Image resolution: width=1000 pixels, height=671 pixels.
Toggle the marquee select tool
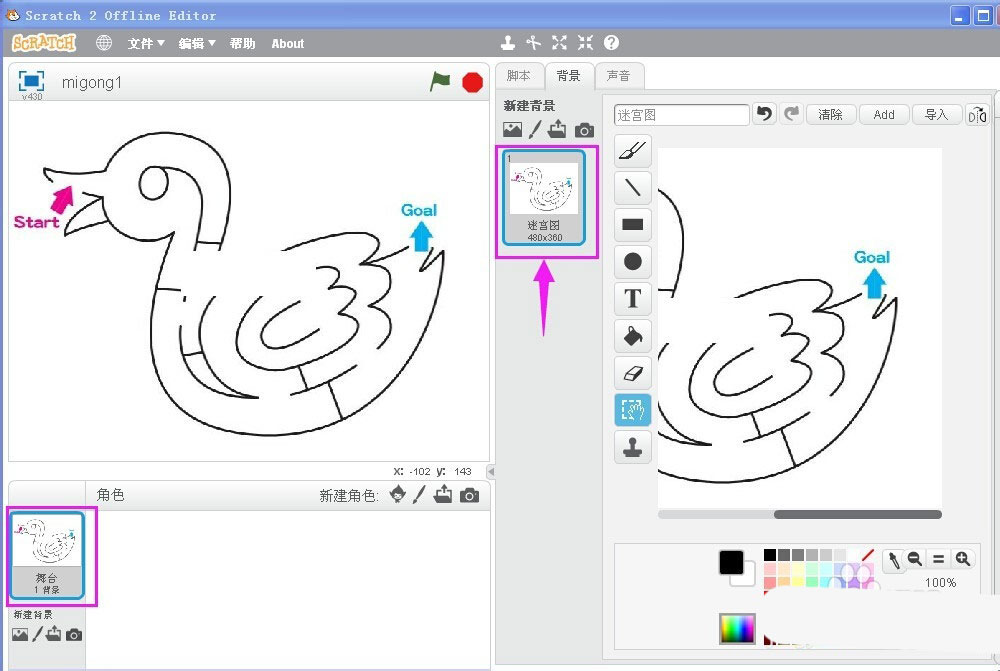[632, 410]
